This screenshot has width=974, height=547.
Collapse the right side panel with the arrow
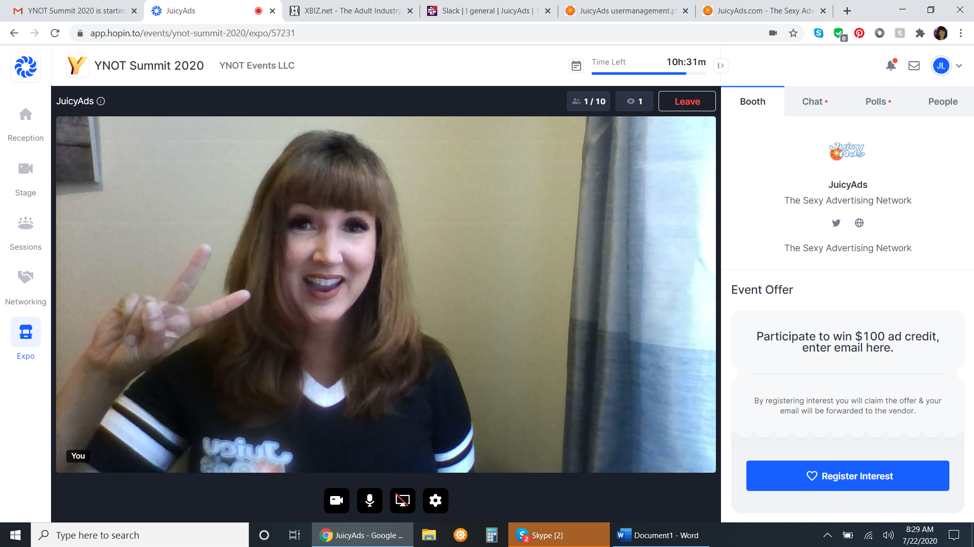click(721, 65)
